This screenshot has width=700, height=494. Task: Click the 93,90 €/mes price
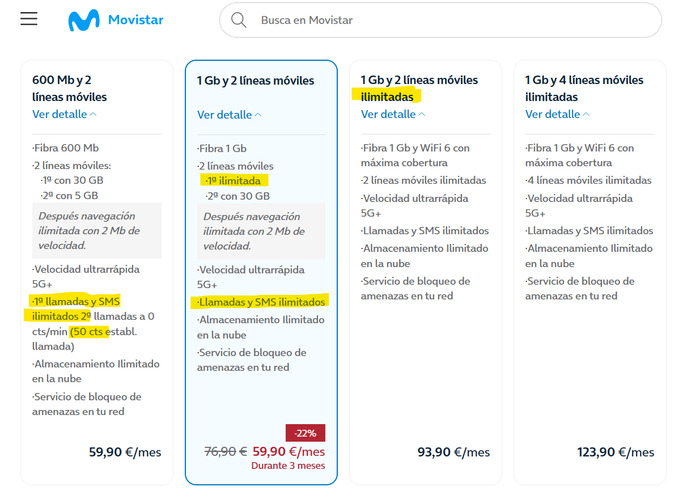click(x=453, y=452)
